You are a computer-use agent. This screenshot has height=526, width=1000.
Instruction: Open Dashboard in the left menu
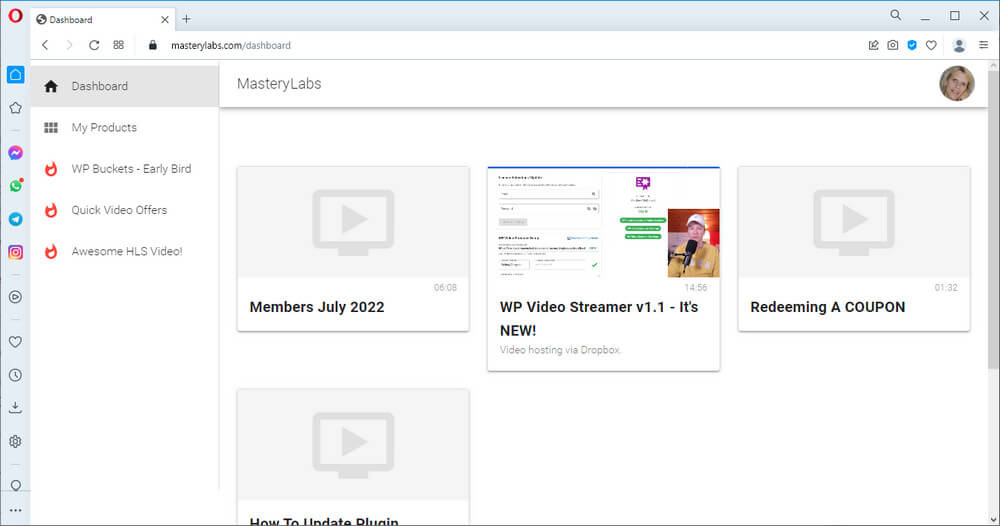(x=125, y=86)
